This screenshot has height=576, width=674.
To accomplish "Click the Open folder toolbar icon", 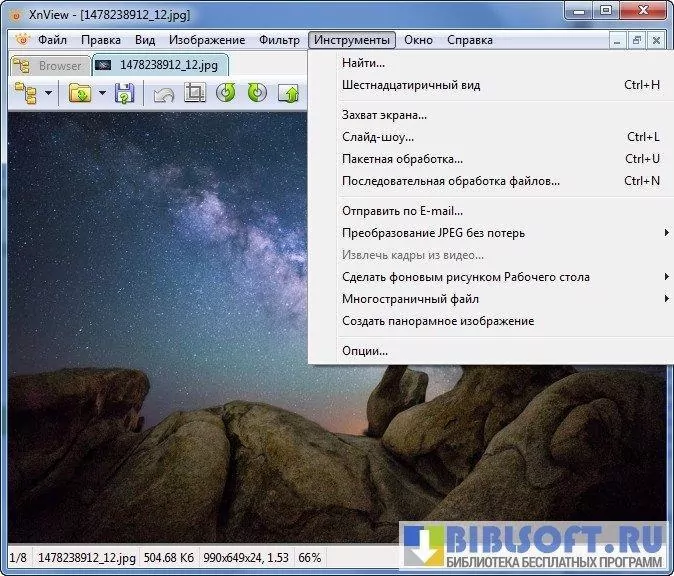I will (78, 94).
